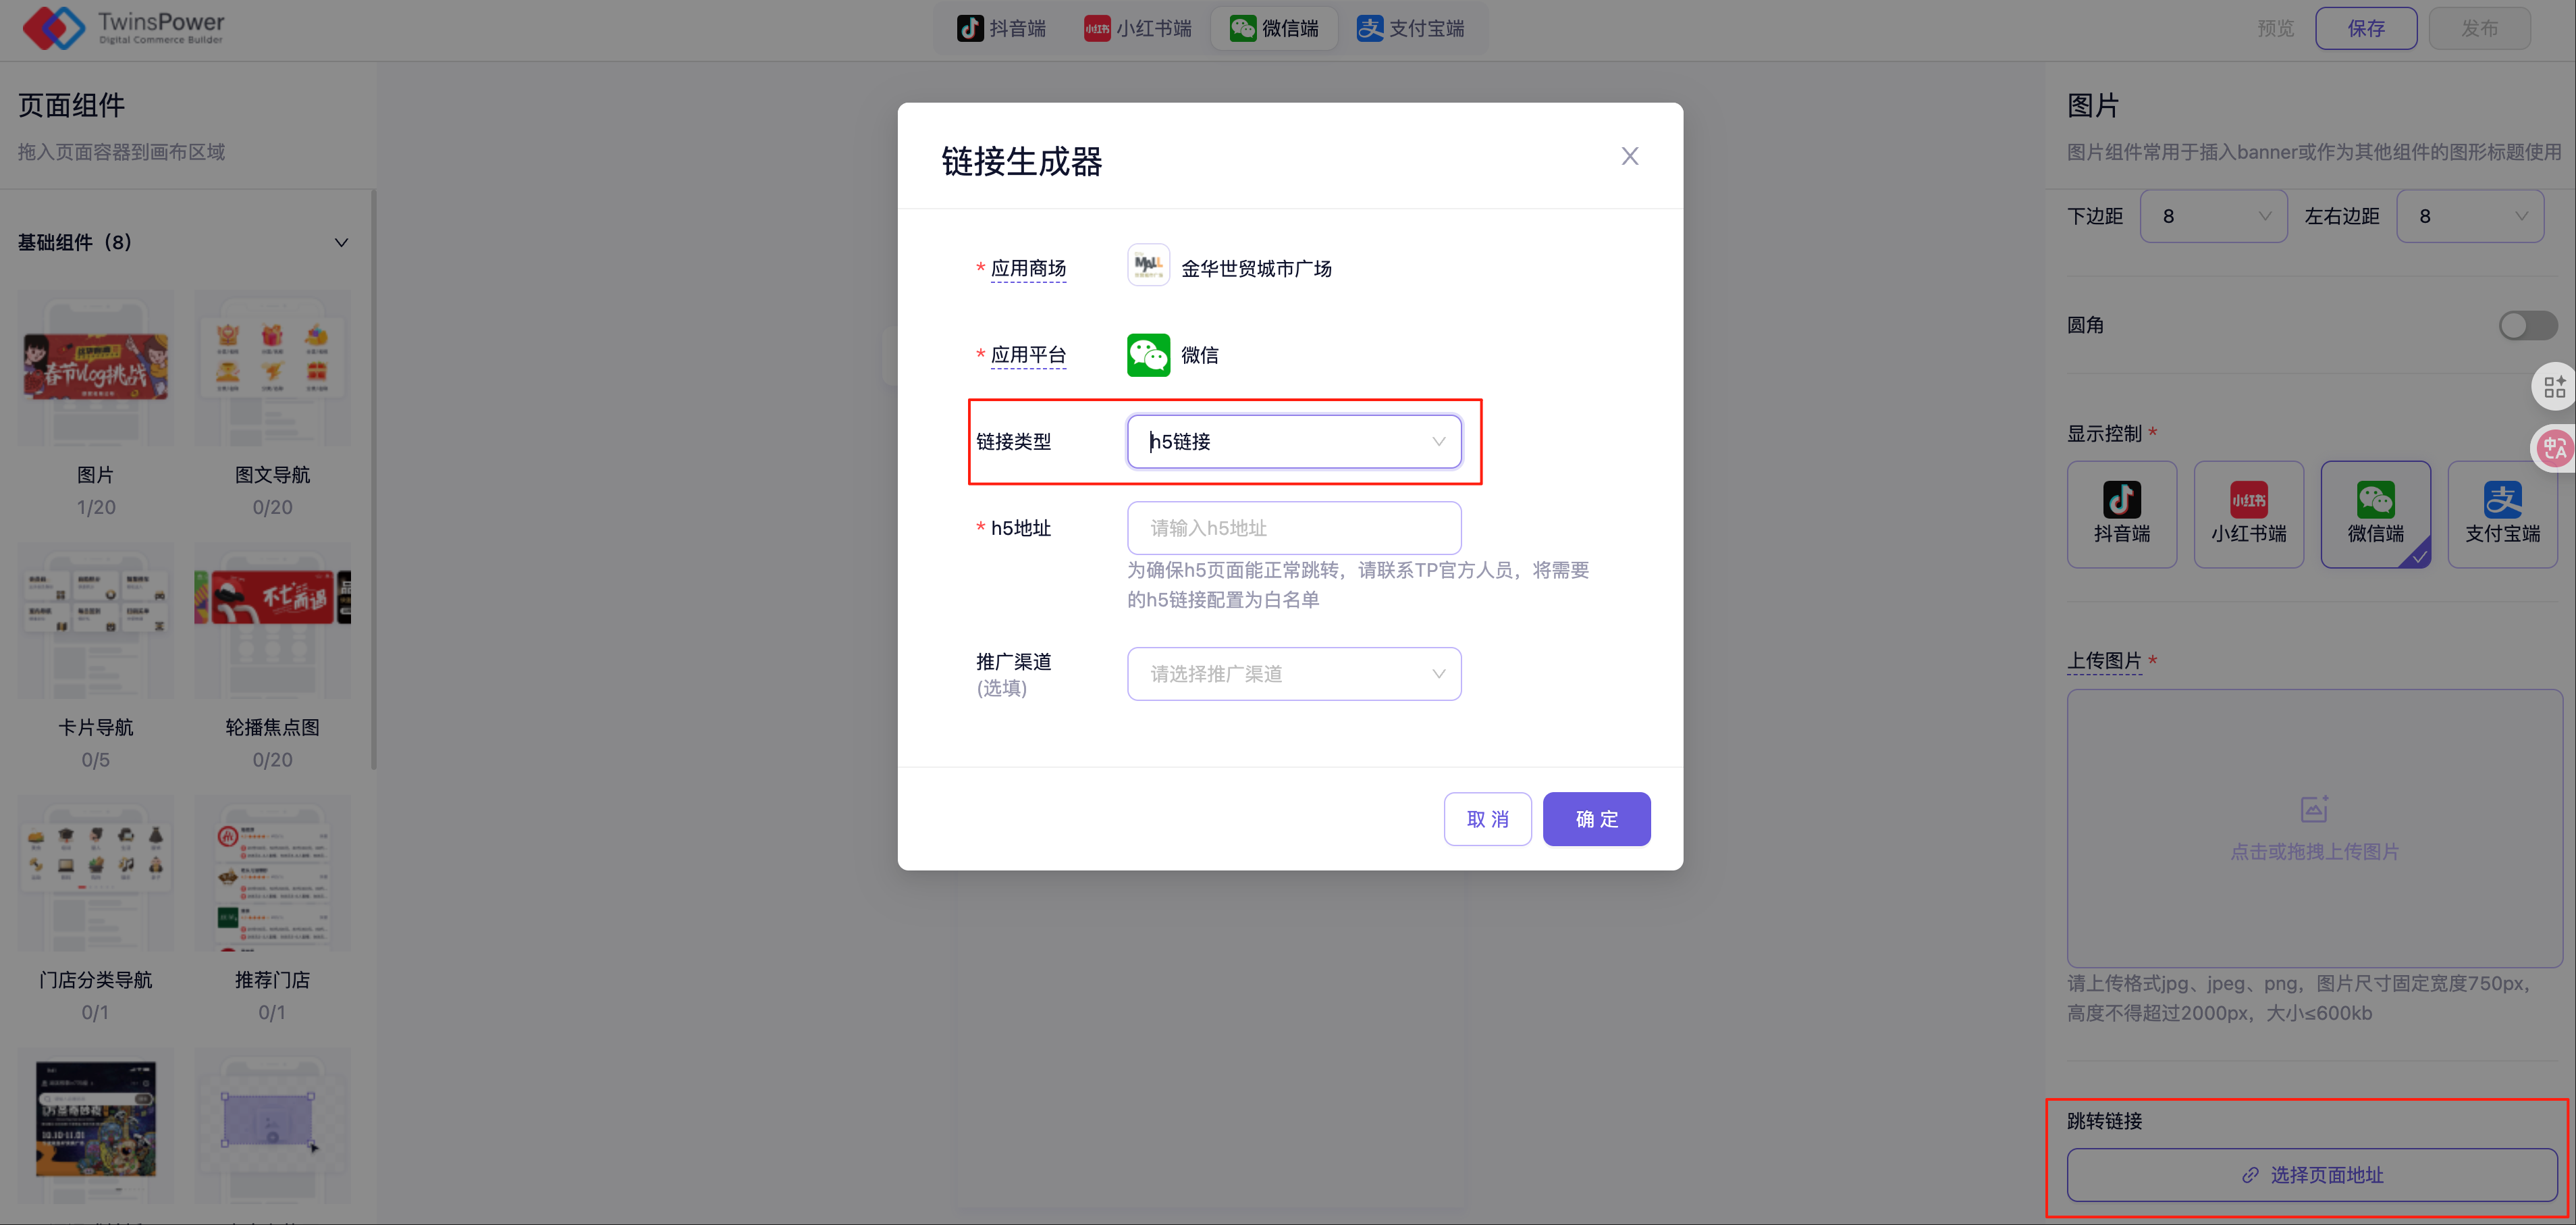Click the TwinsPower logo icon

[54, 28]
